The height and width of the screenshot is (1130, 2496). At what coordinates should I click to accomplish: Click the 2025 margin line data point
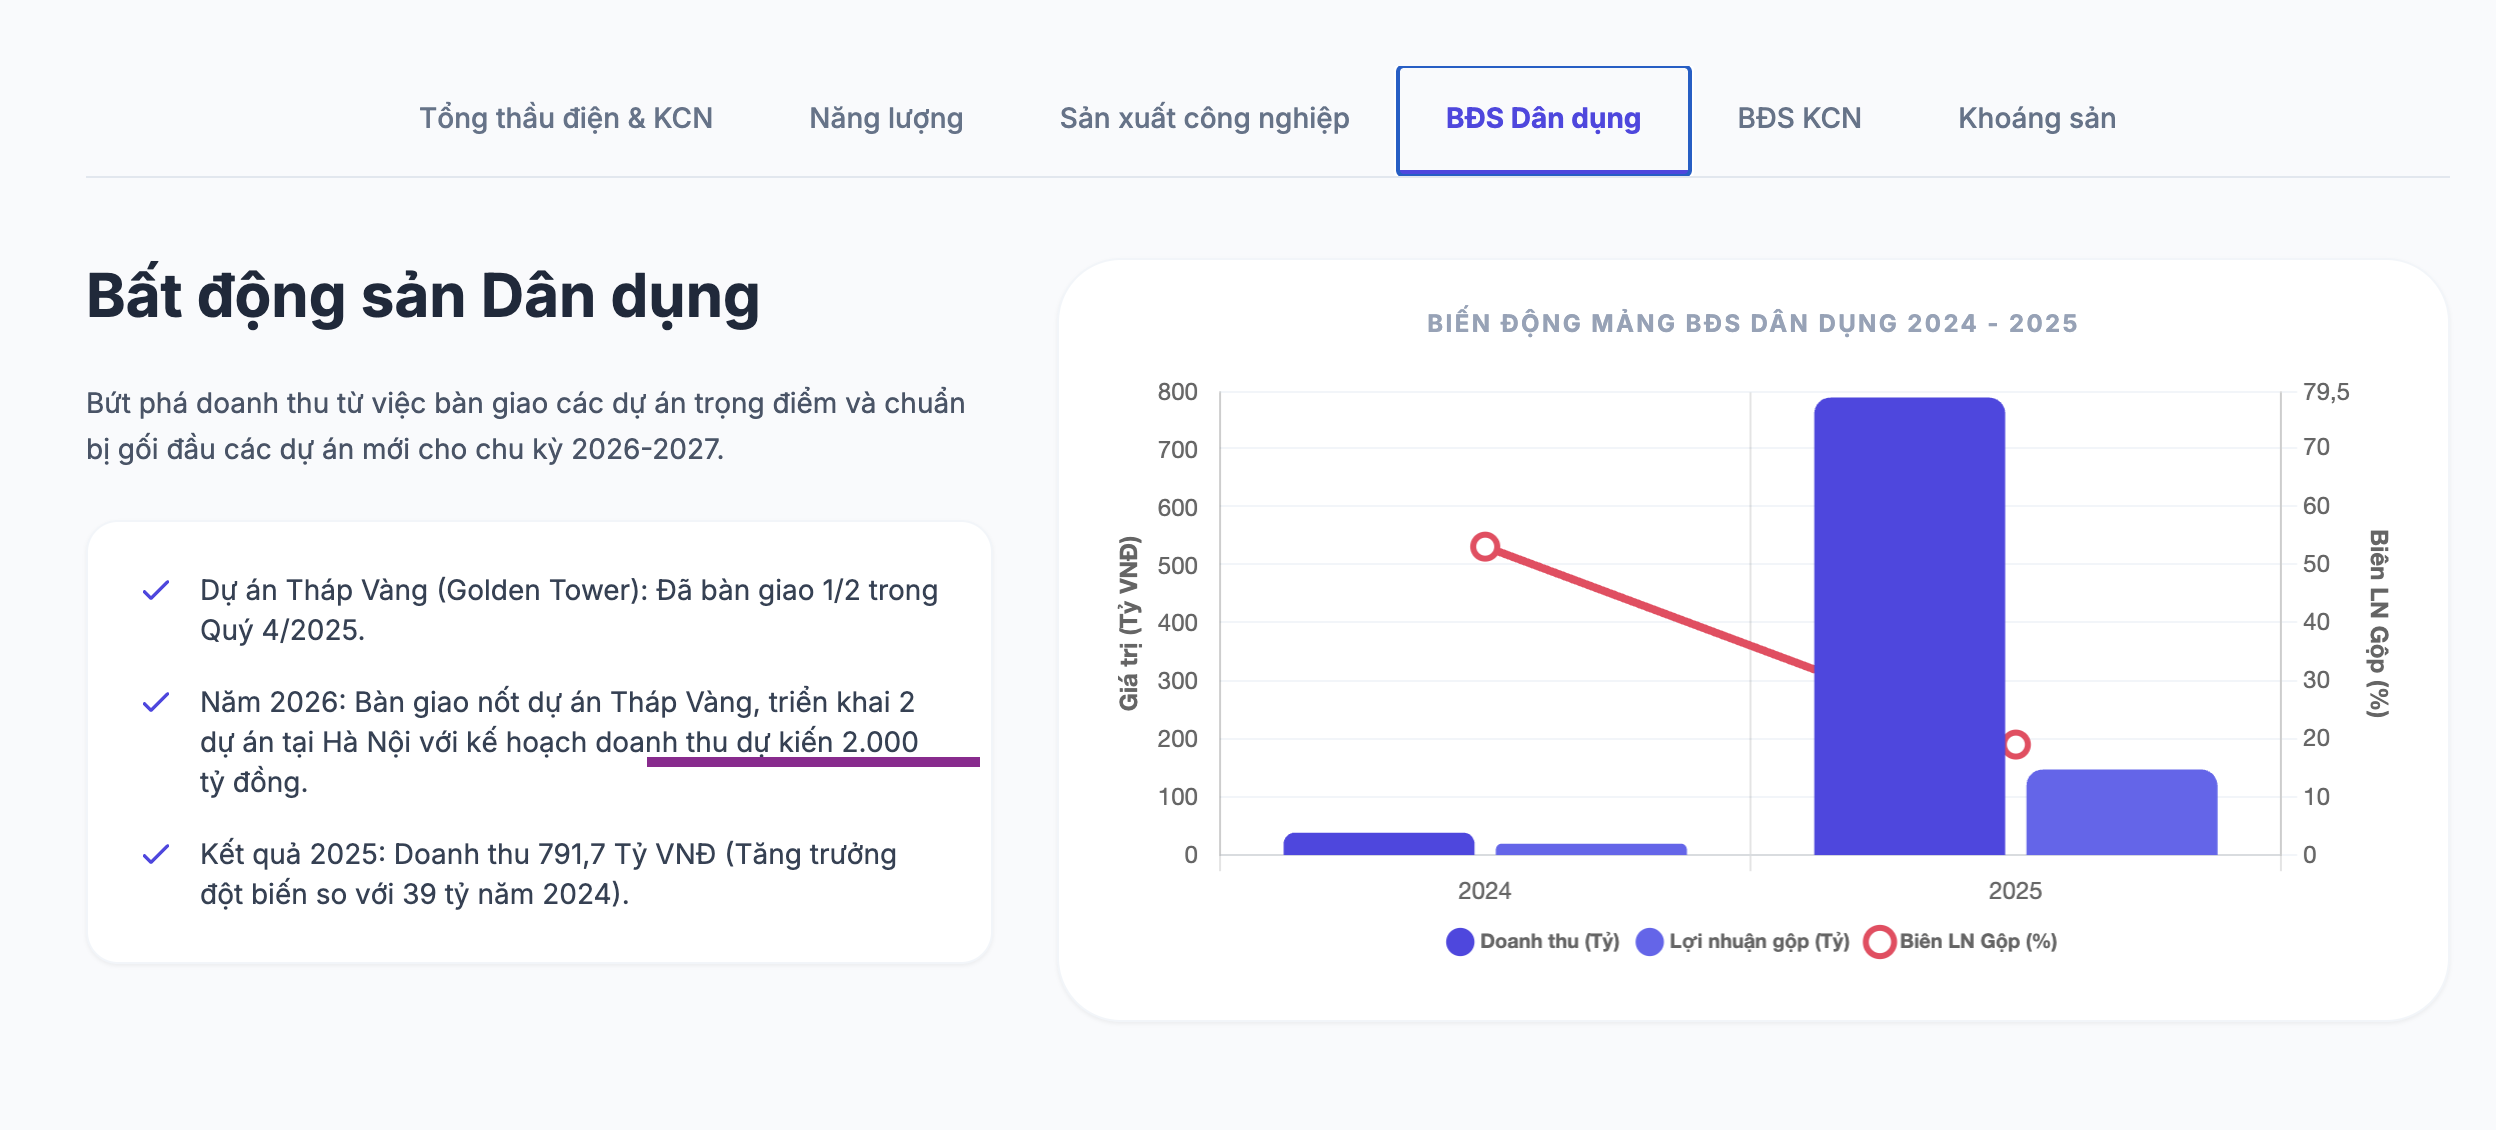(x=2016, y=744)
